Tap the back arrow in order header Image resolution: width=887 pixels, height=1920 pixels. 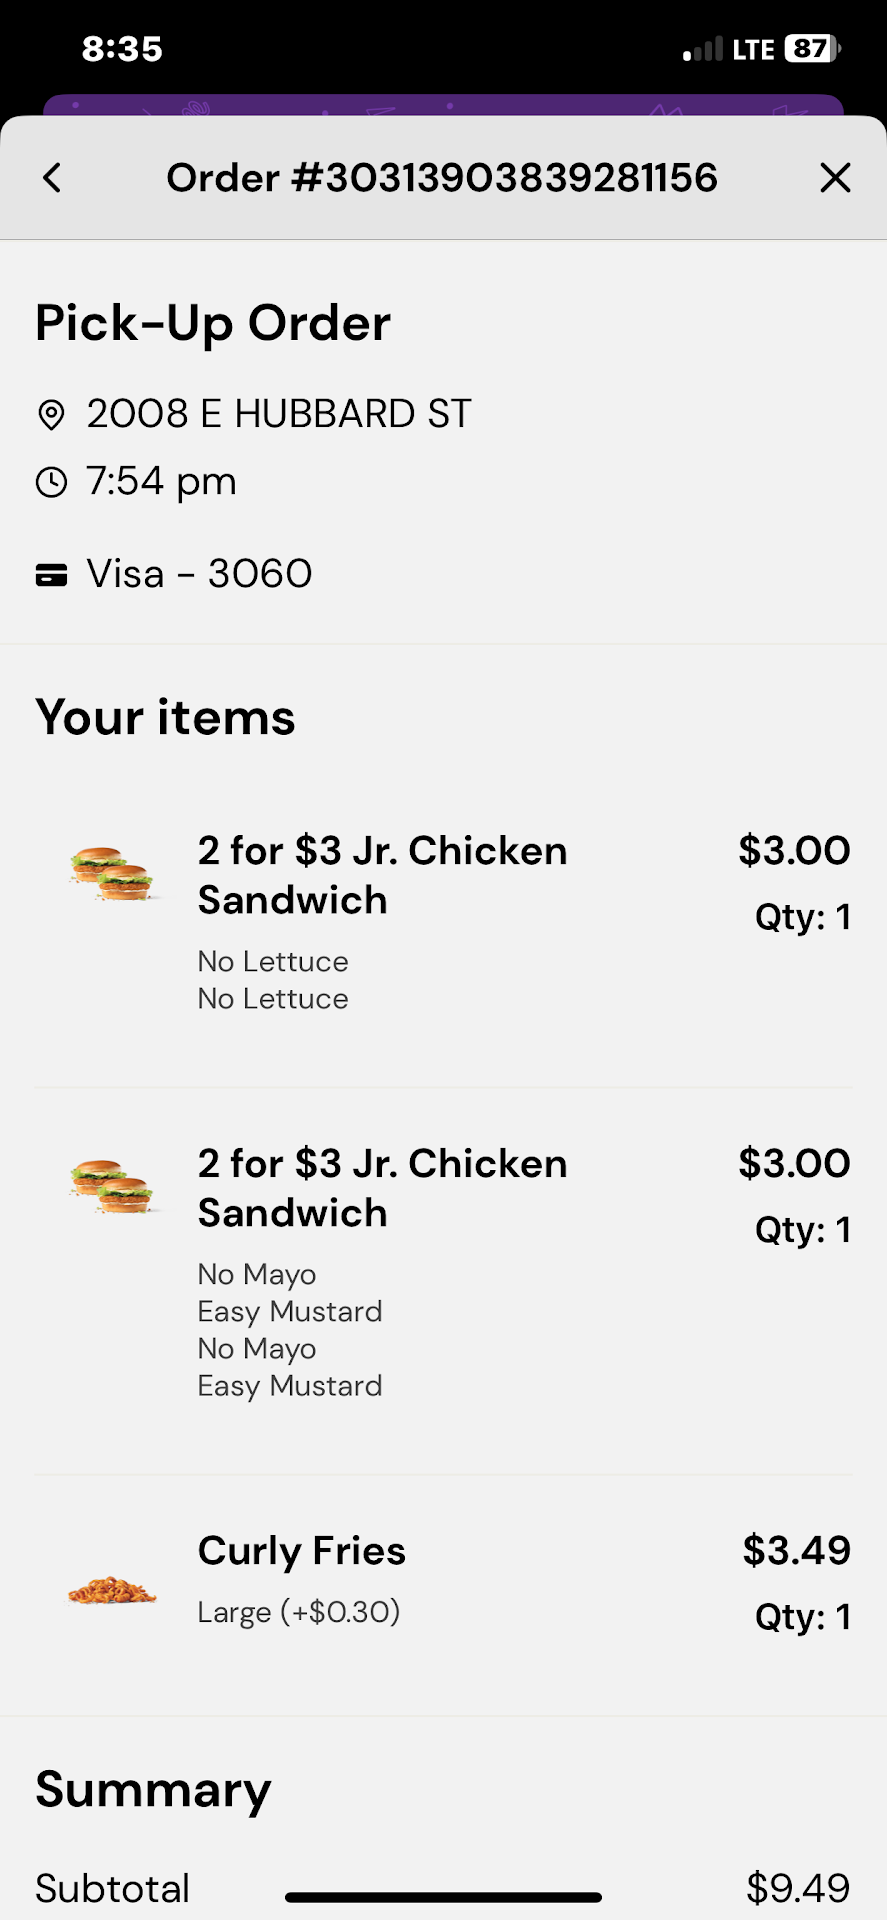[x=52, y=178]
